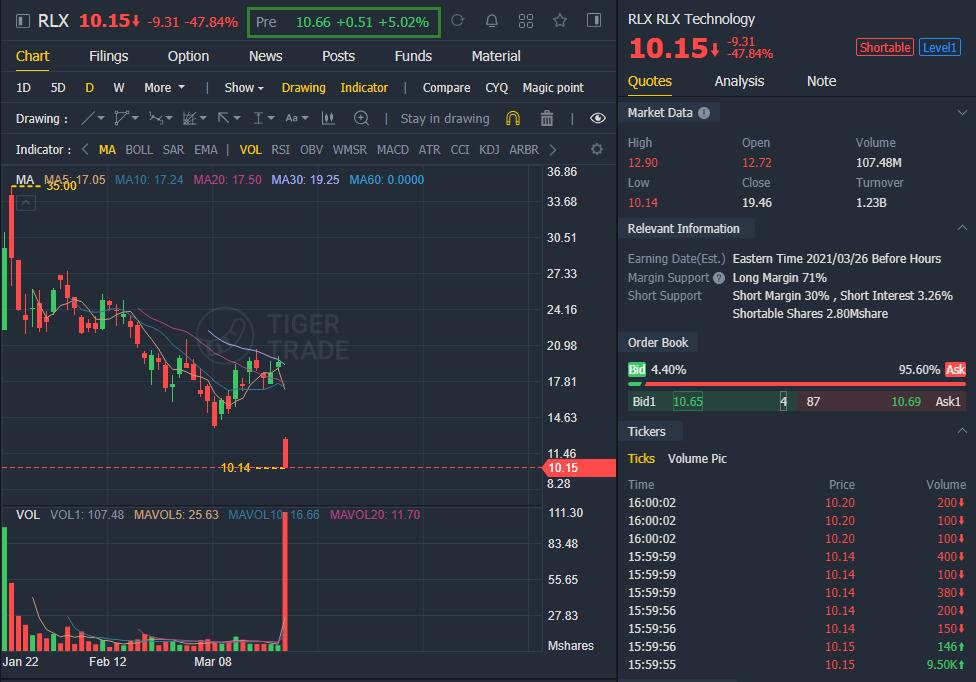The height and width of the screenshot is (682, 976).
Task: Click the Market Data info icon
Action: pos(704,113)
